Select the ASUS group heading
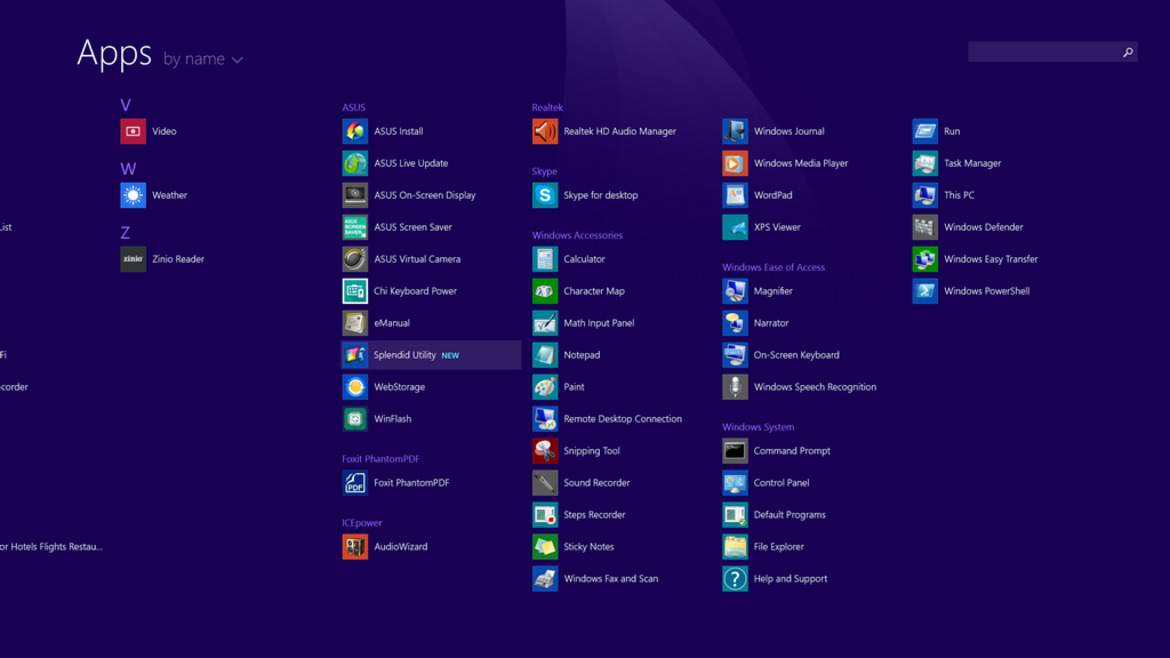1170x658 pixels. pos(354,107)
